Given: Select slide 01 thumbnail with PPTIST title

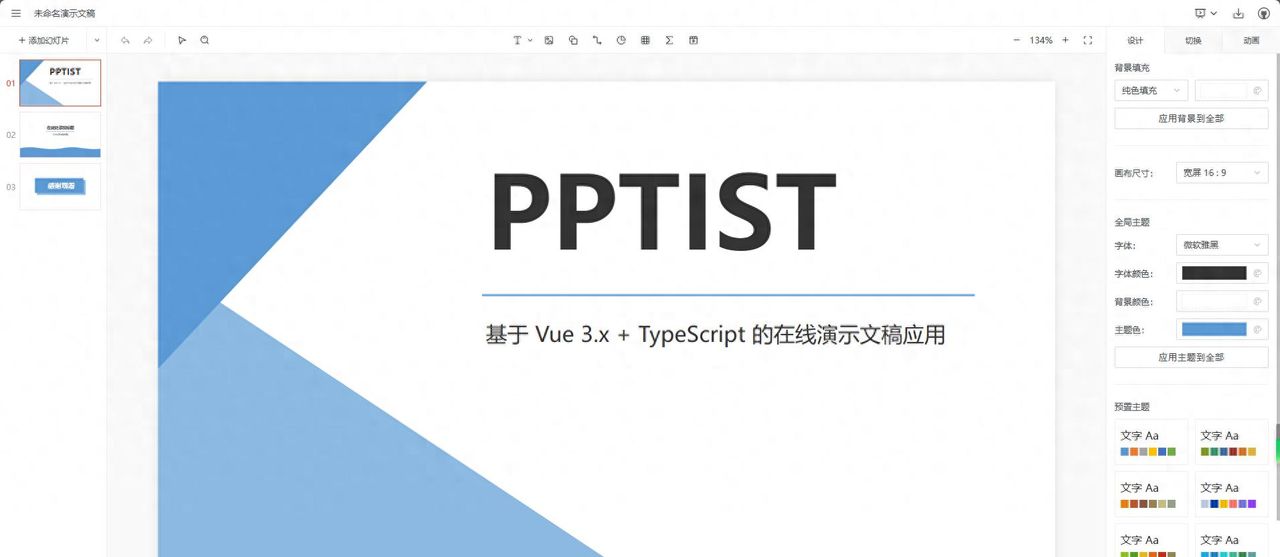Looking at the screenshot, I should click(60, 83).
